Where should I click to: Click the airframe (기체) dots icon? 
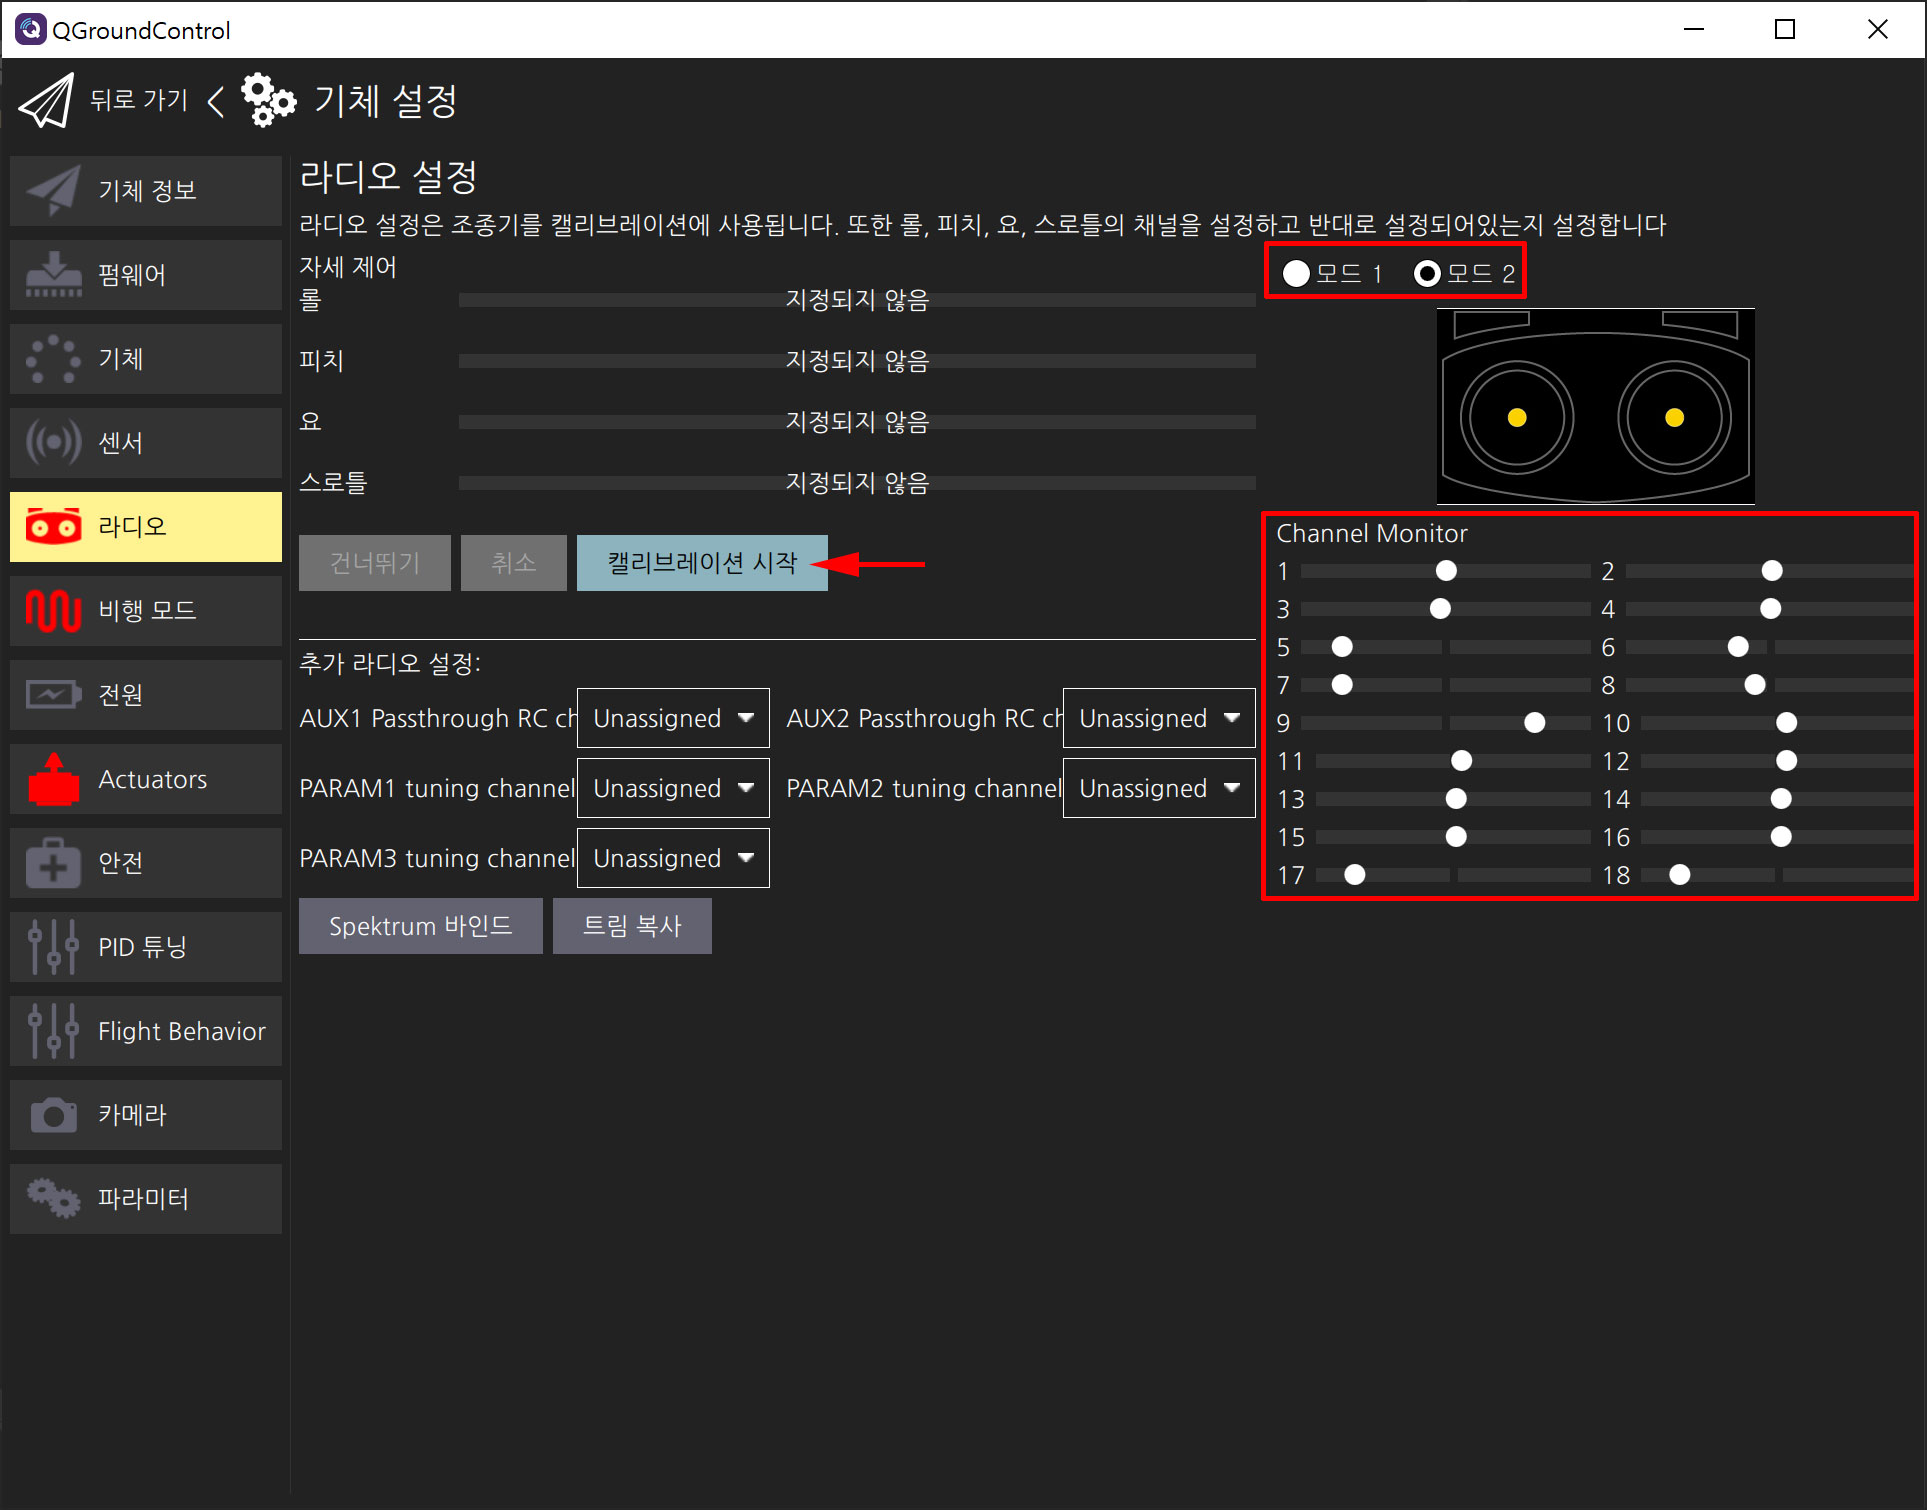53,359
